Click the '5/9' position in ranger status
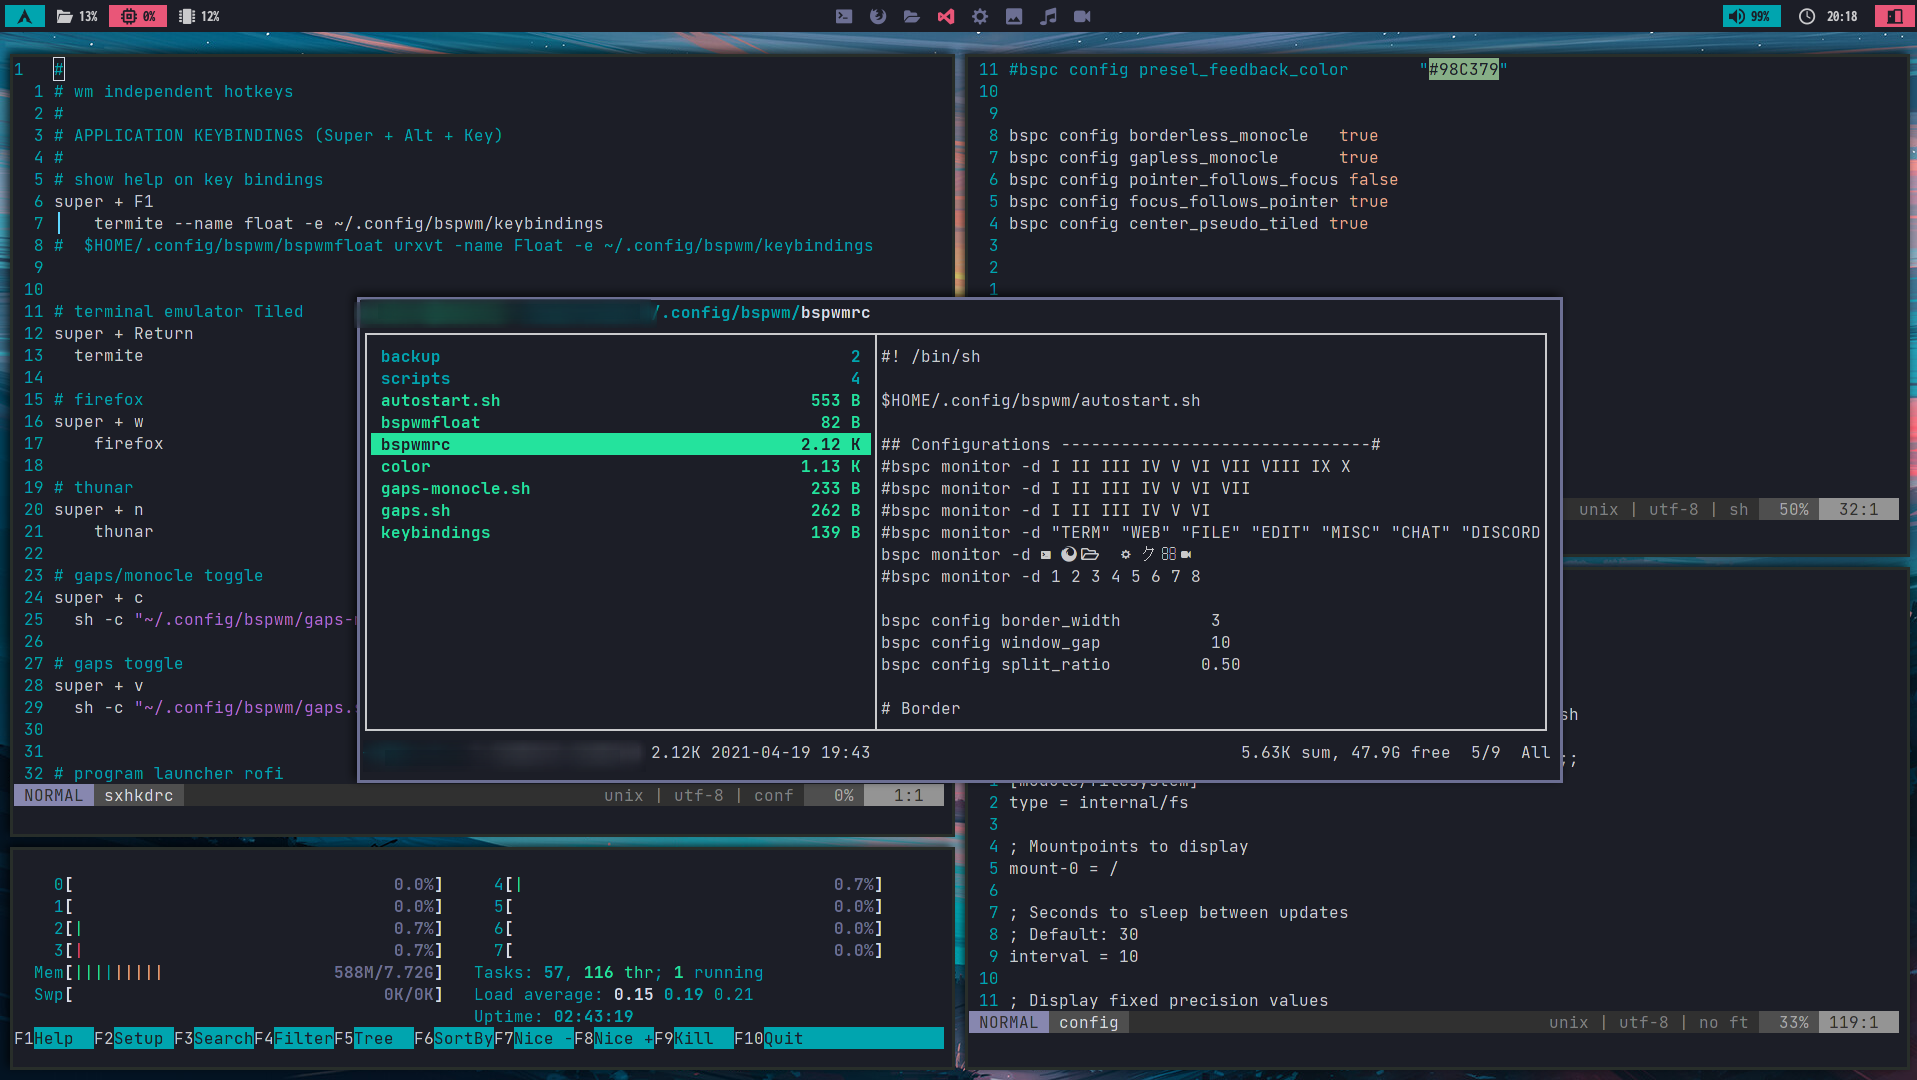This screenshot has width=1917, height=1080. tap(1486, 752)
